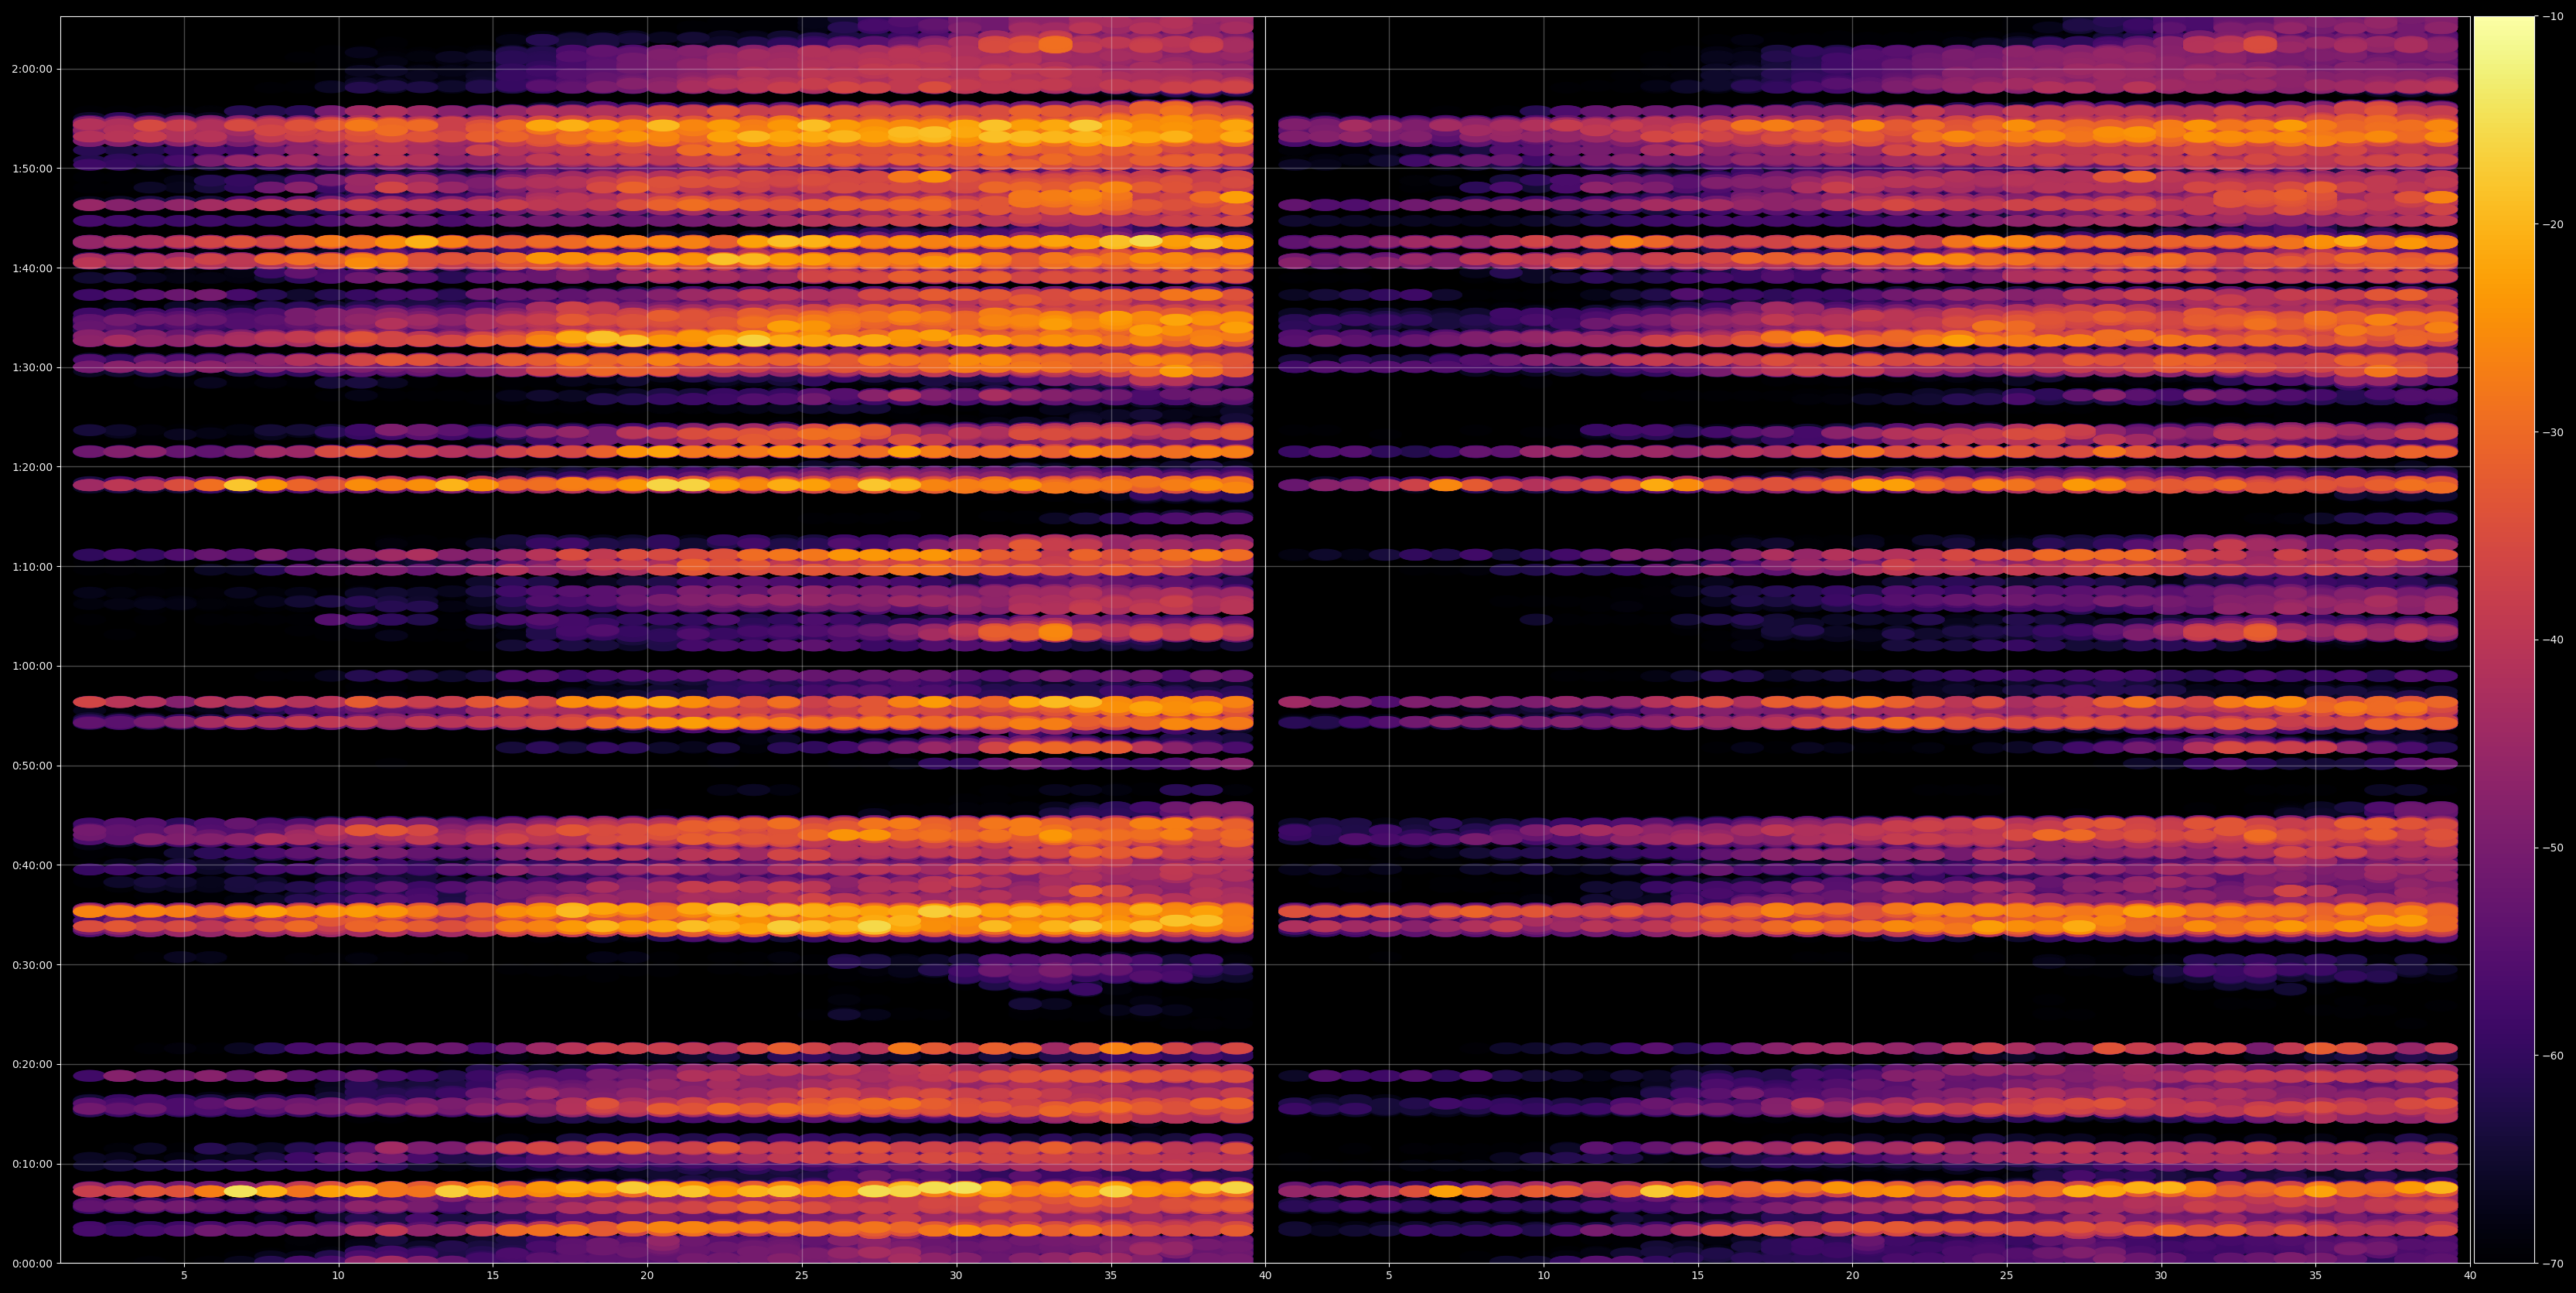Click the 0:00:00 y-axis tick label
This screenshot has height=1293, width=2576.
[x=33, y=1263]
